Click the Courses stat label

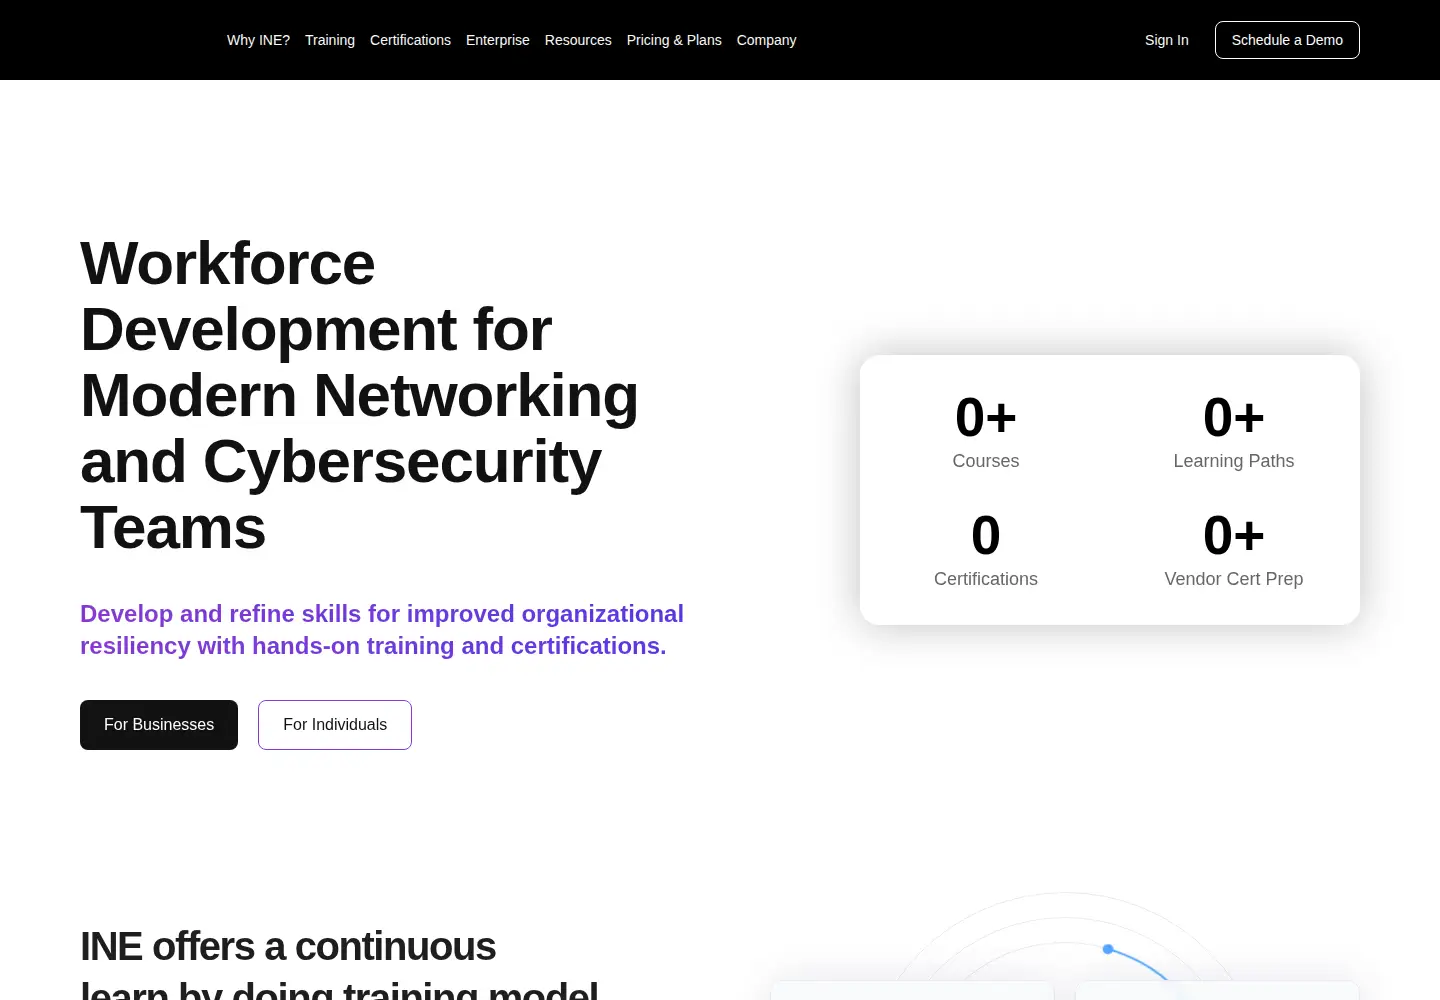coord(986,461)
